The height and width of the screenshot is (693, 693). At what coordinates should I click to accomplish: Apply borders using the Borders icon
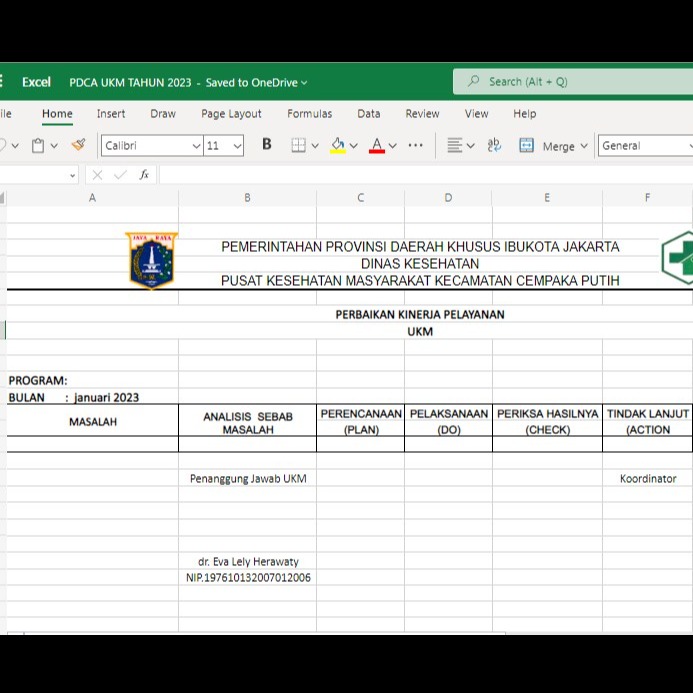pos(298,145)
